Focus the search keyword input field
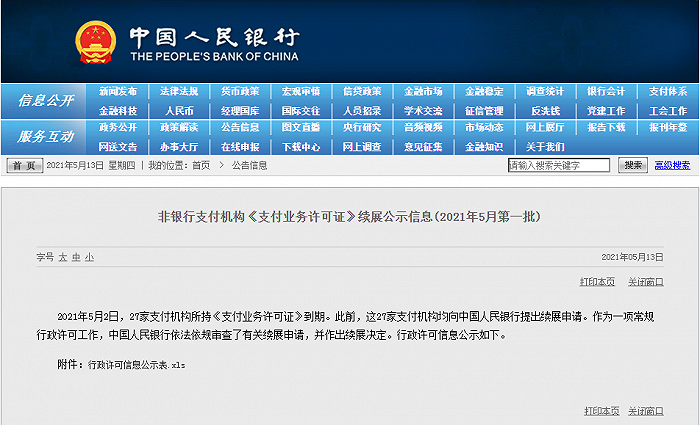 (x=558, y=165)
